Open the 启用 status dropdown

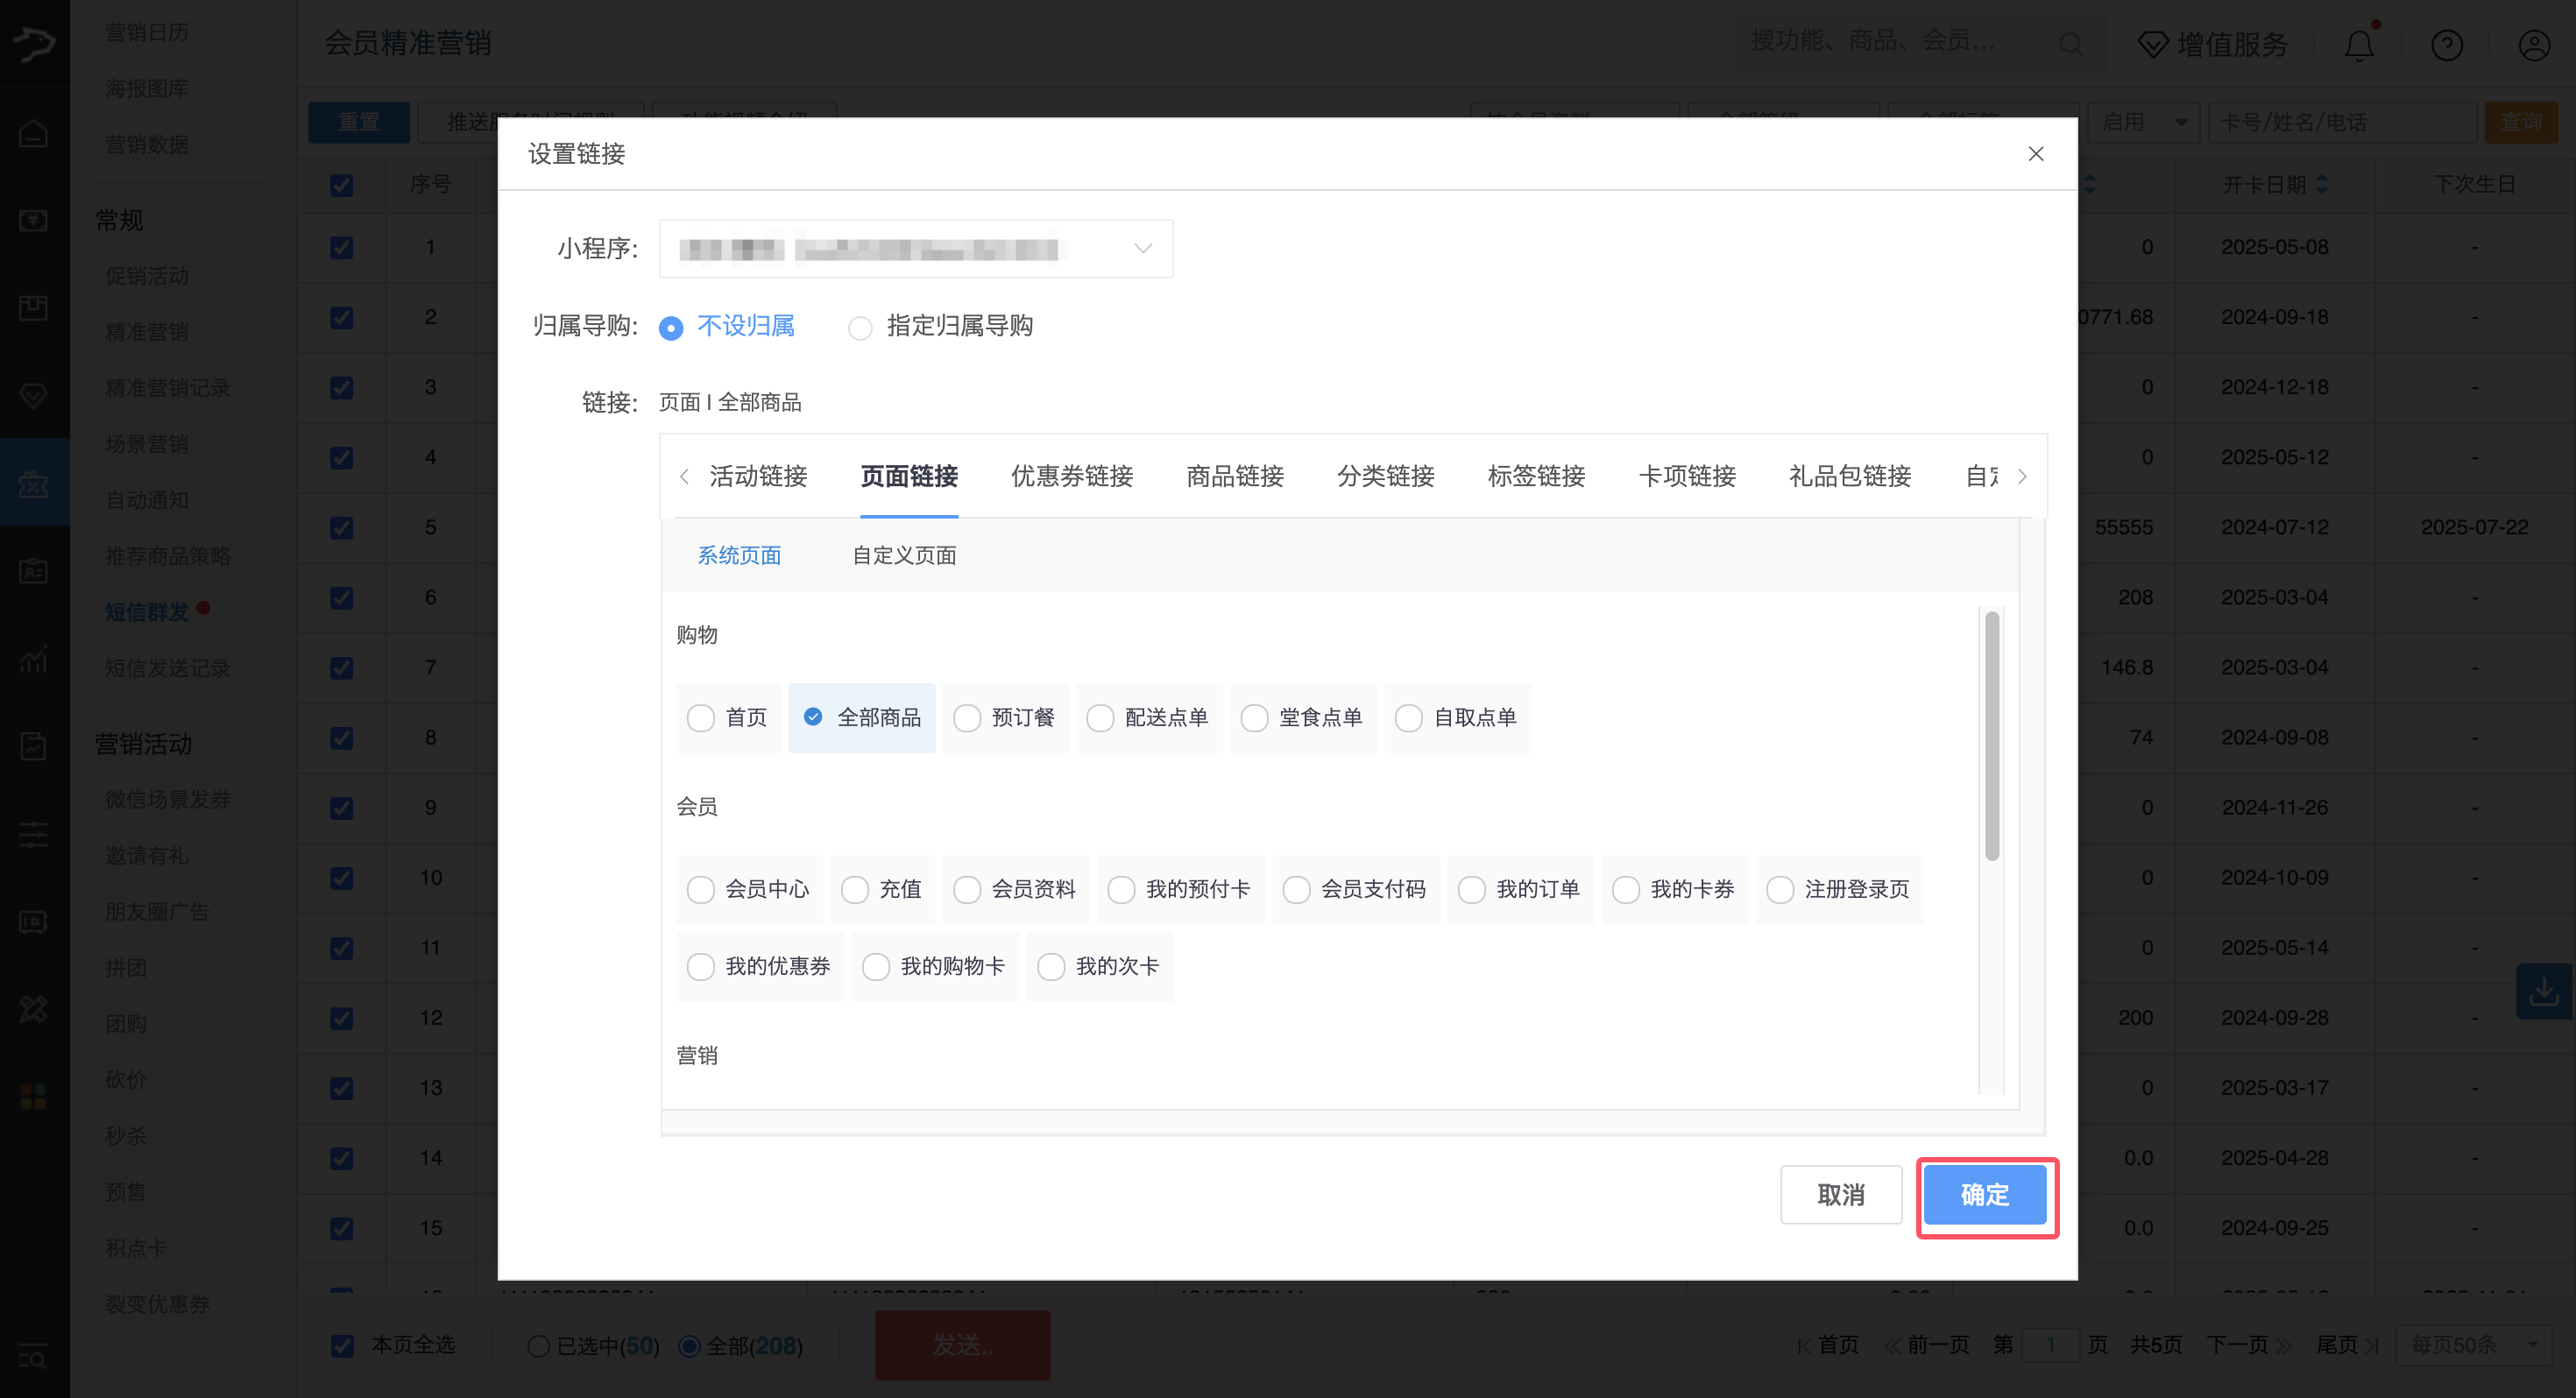tap(2143, 122)
